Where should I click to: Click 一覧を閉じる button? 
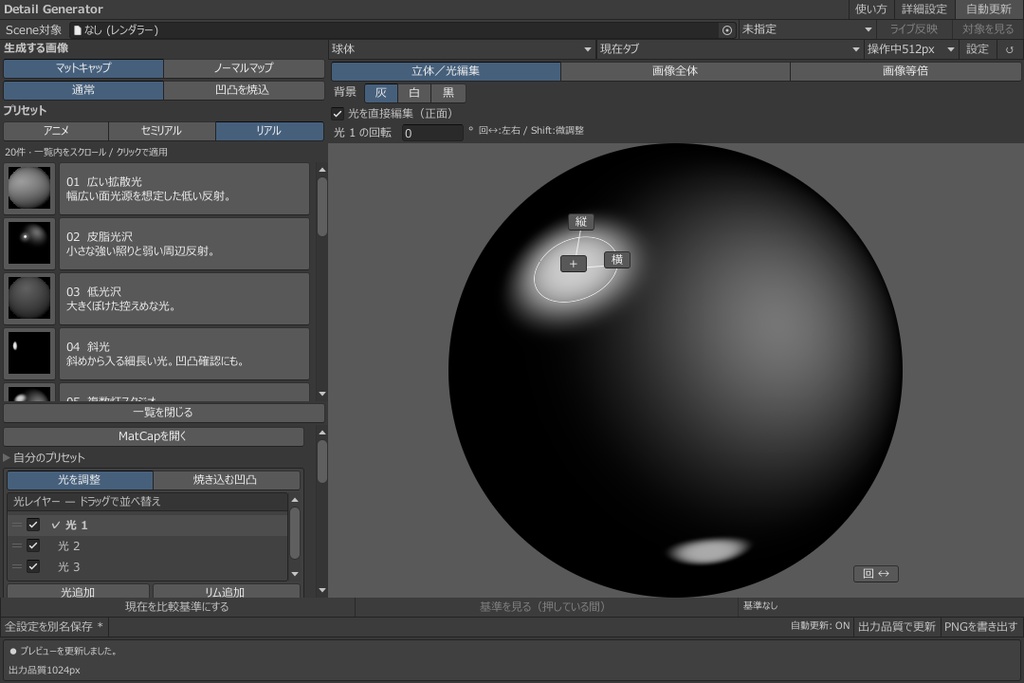(x=163, y=413)
